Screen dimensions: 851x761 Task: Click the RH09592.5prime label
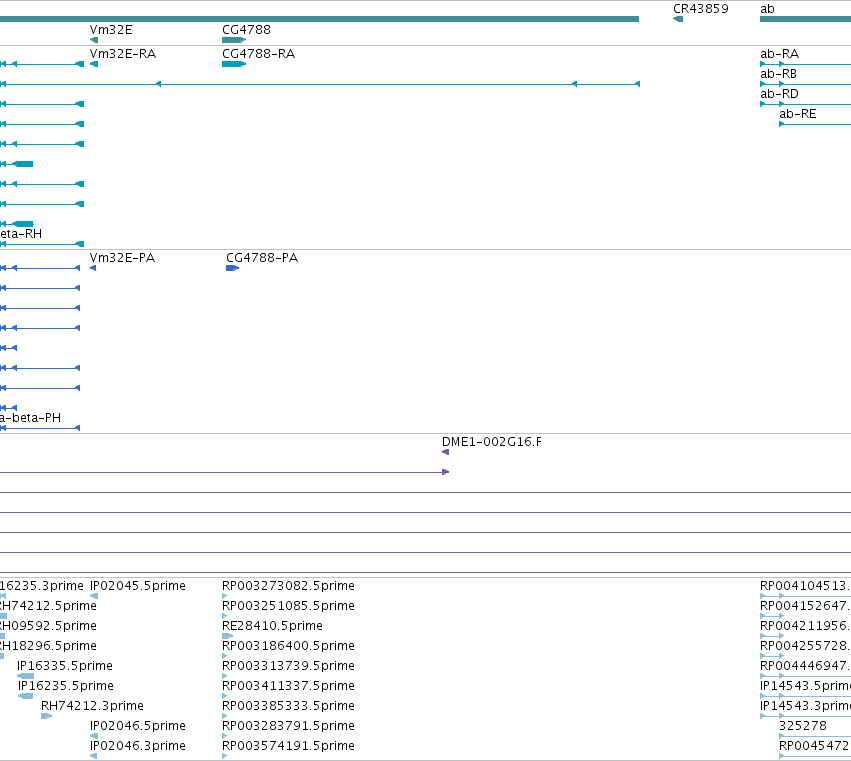pos(48,626)
